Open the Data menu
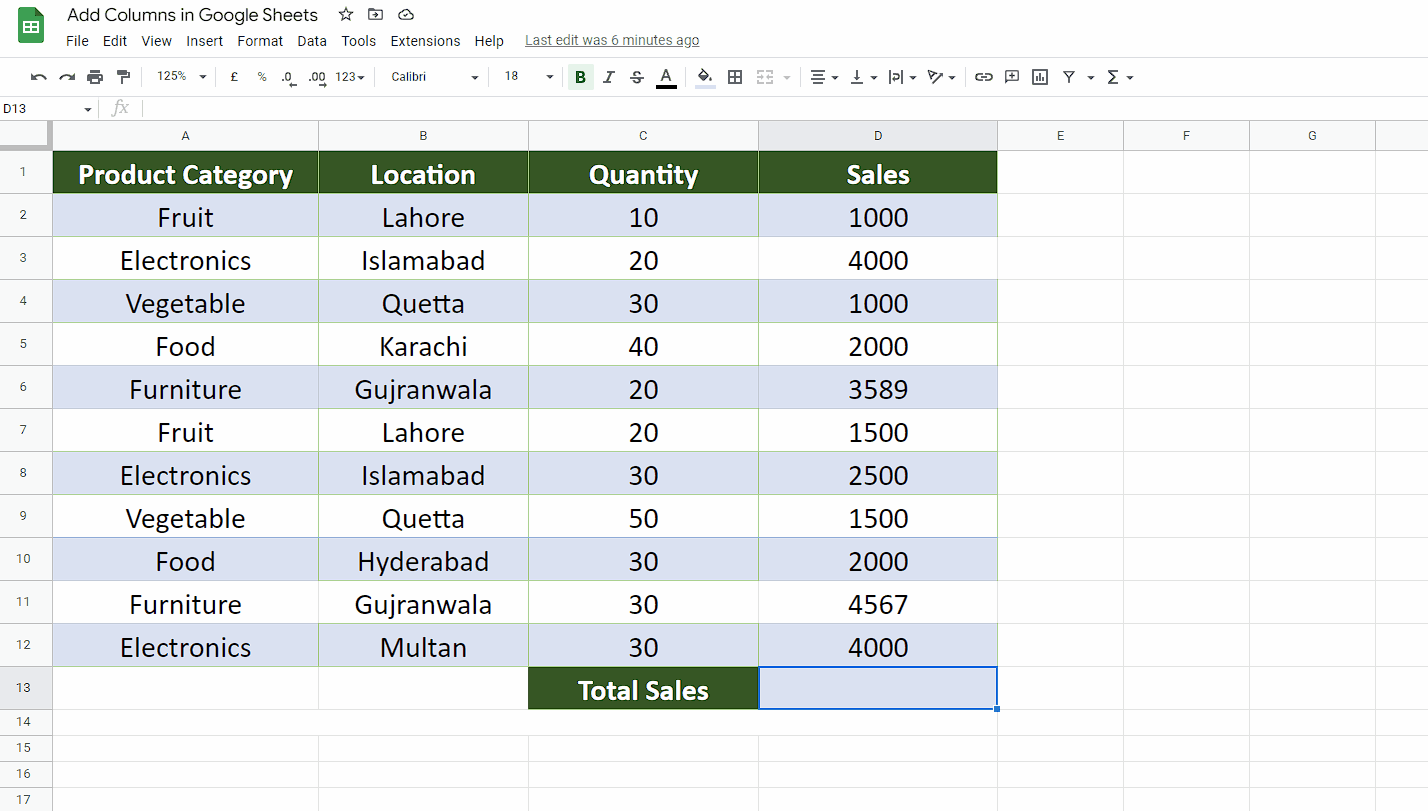 coord(311,41)
